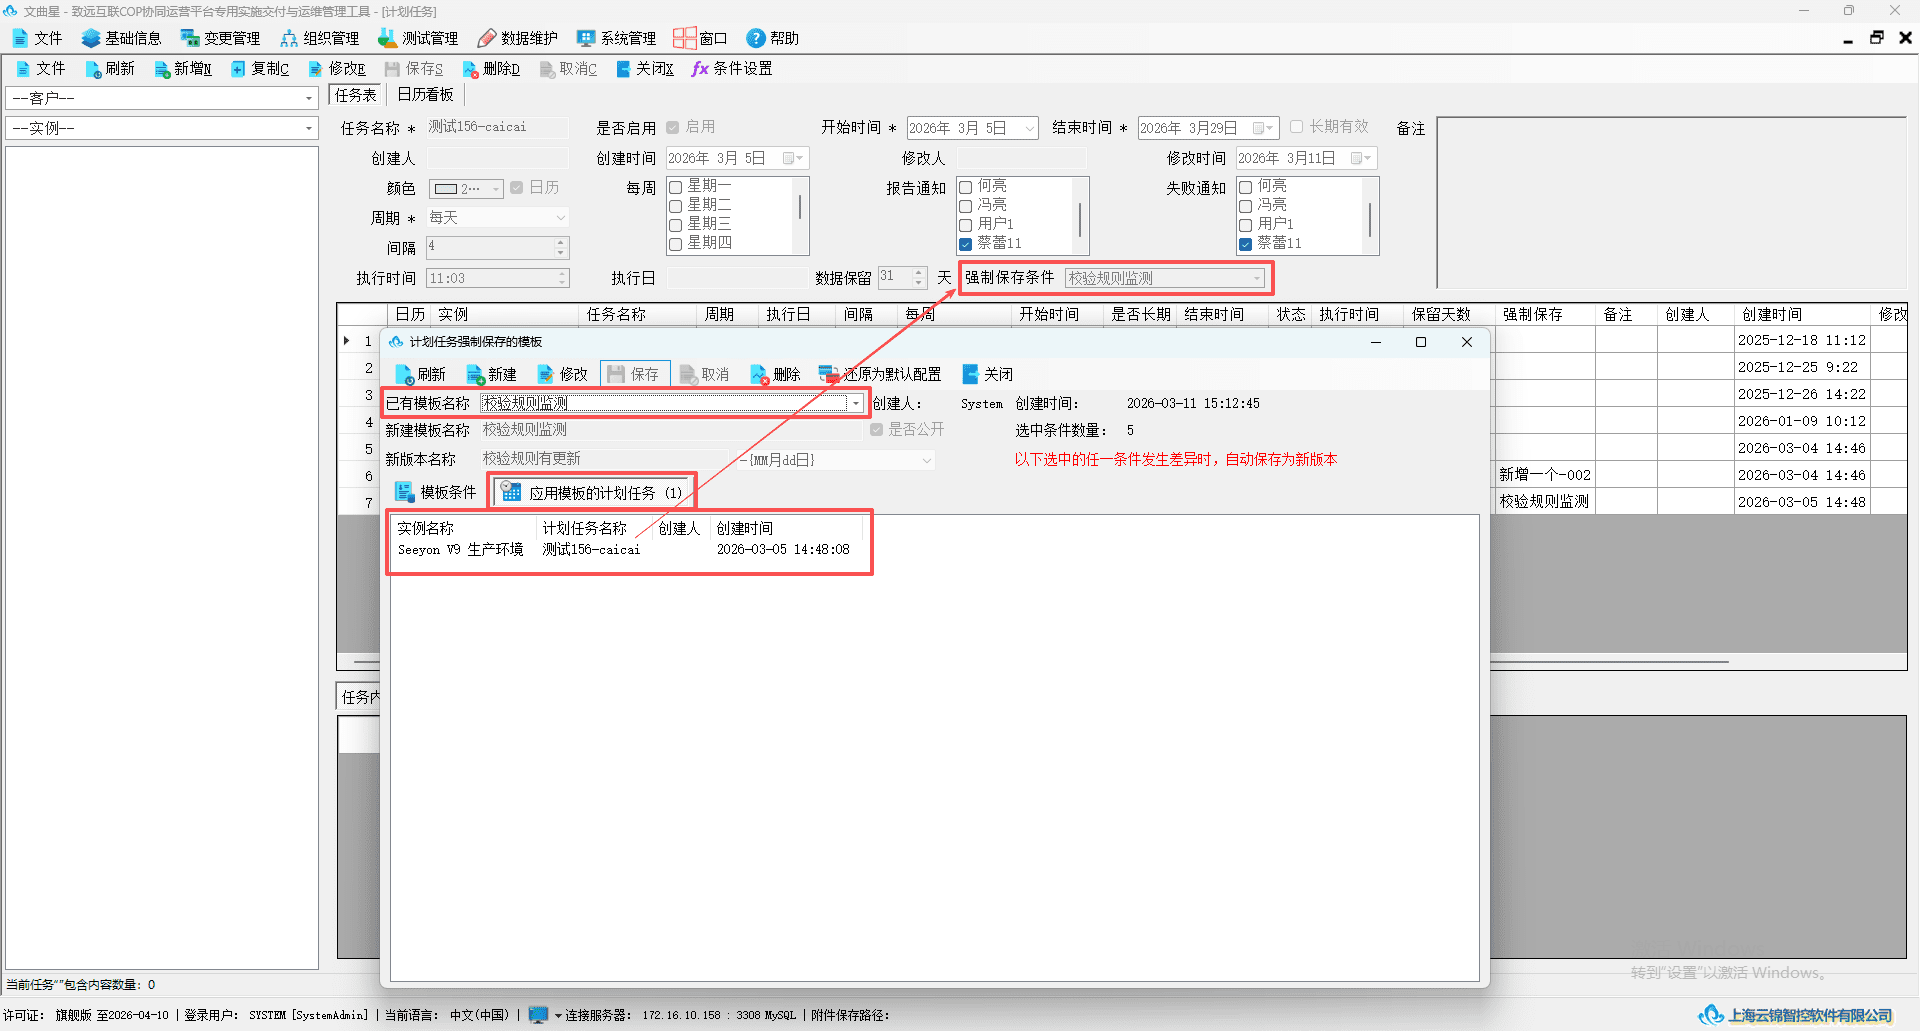Click the 删除 delete icon in template dialog
The image size is (1920, 1031).
click(760, 375)
